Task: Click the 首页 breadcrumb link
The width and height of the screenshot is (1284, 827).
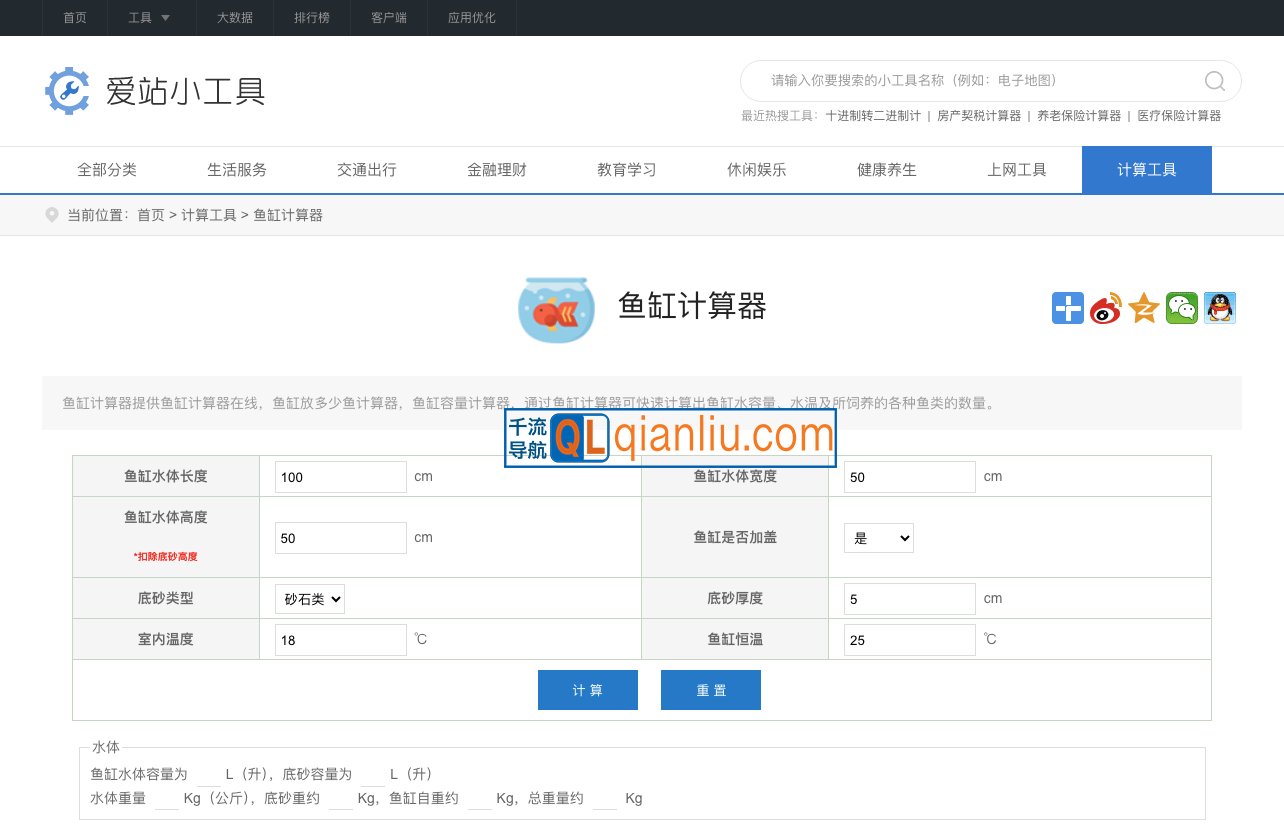Action: pyautogui.click(x=151, y=215)
